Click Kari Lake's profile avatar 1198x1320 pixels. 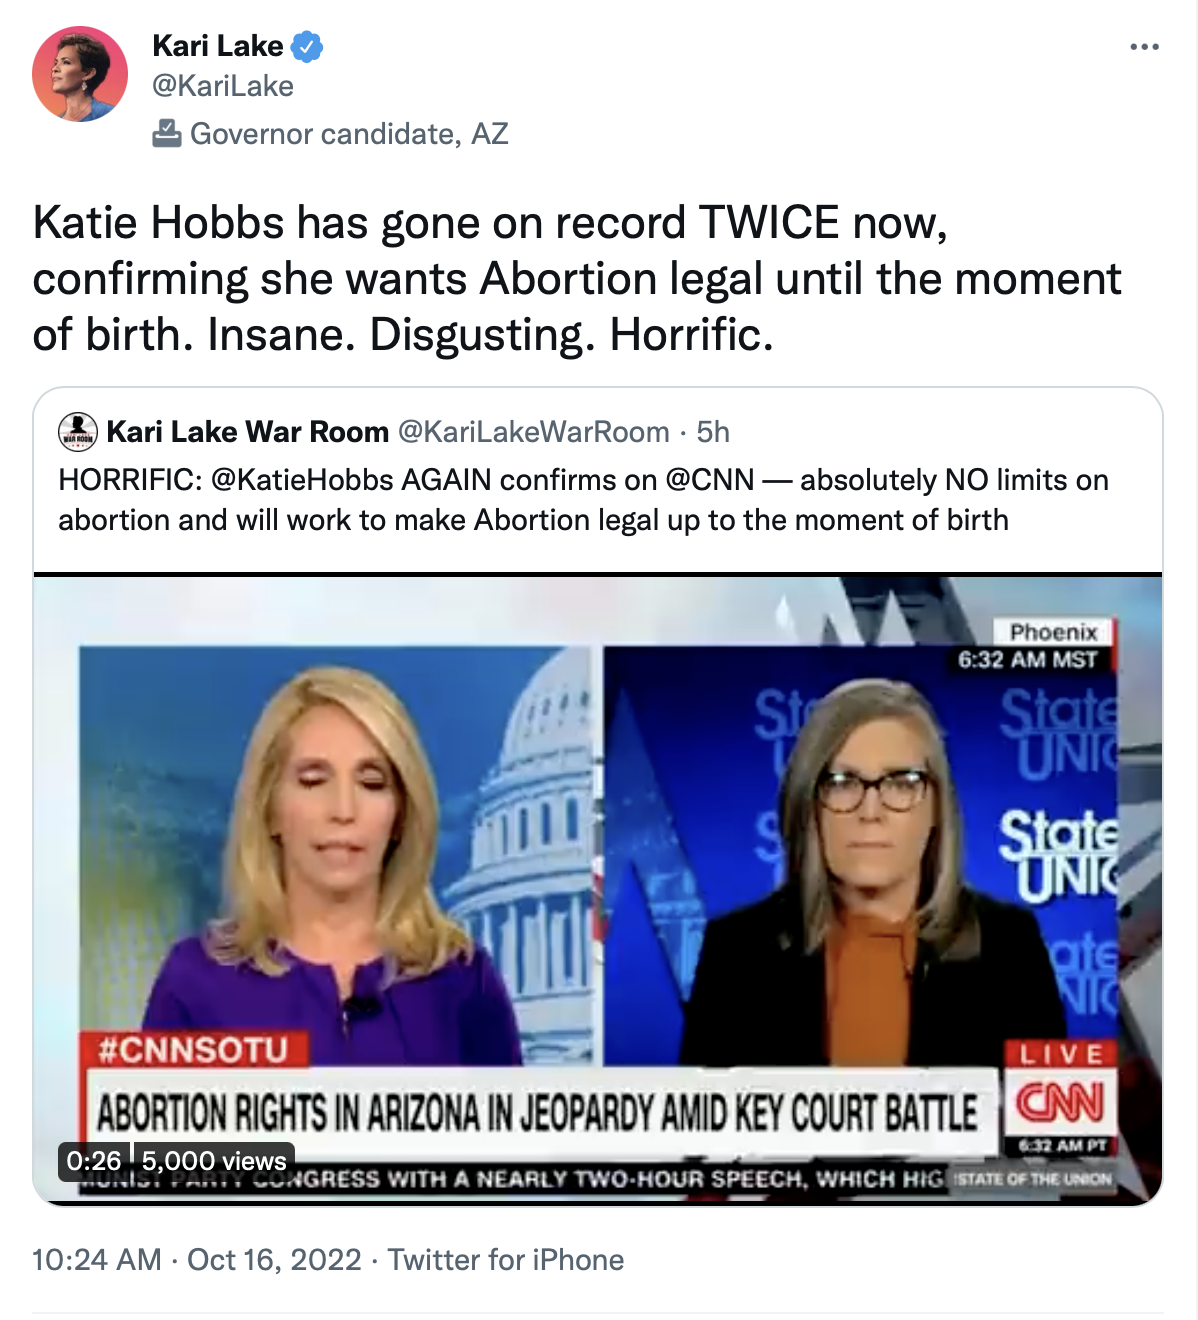click(80, 74)
